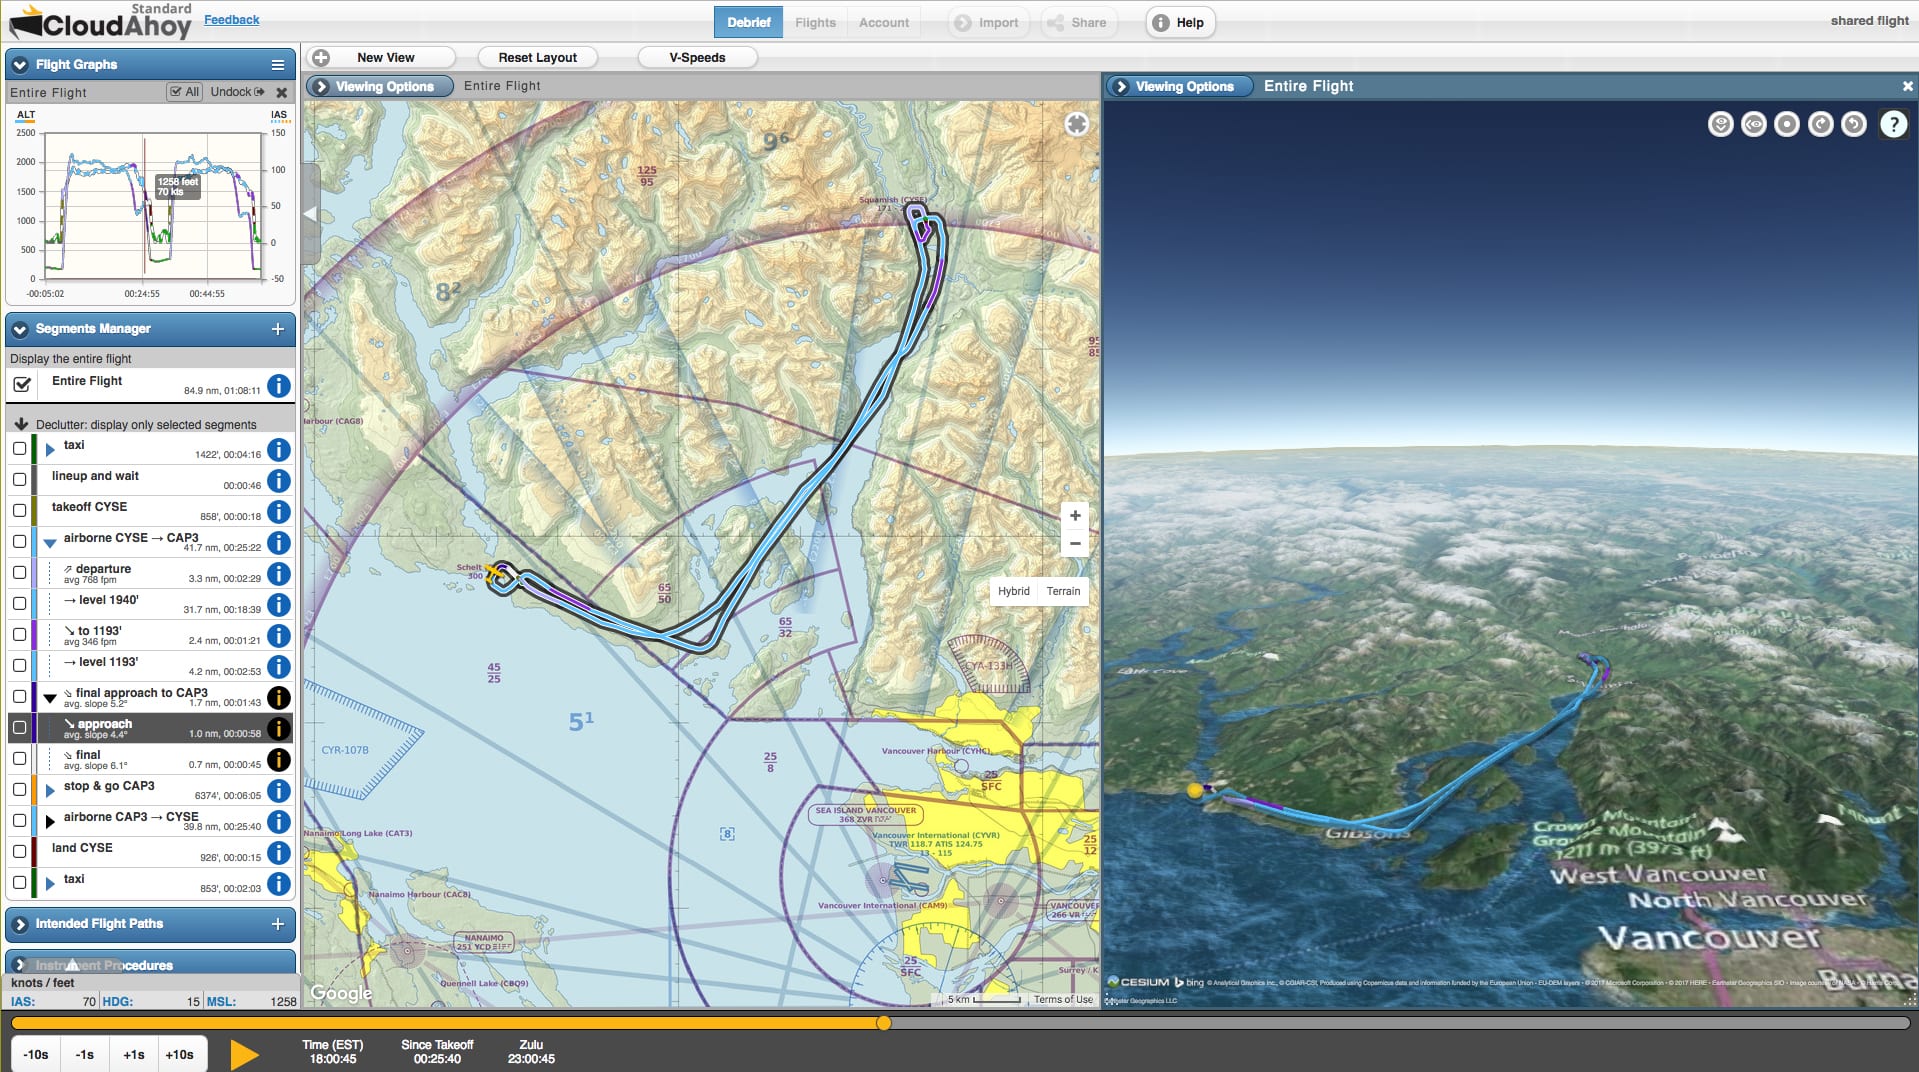The height and width of the screenshot is (1072, 1919).
Task: Expand the first taxi segment
Action: pos(50,450)
